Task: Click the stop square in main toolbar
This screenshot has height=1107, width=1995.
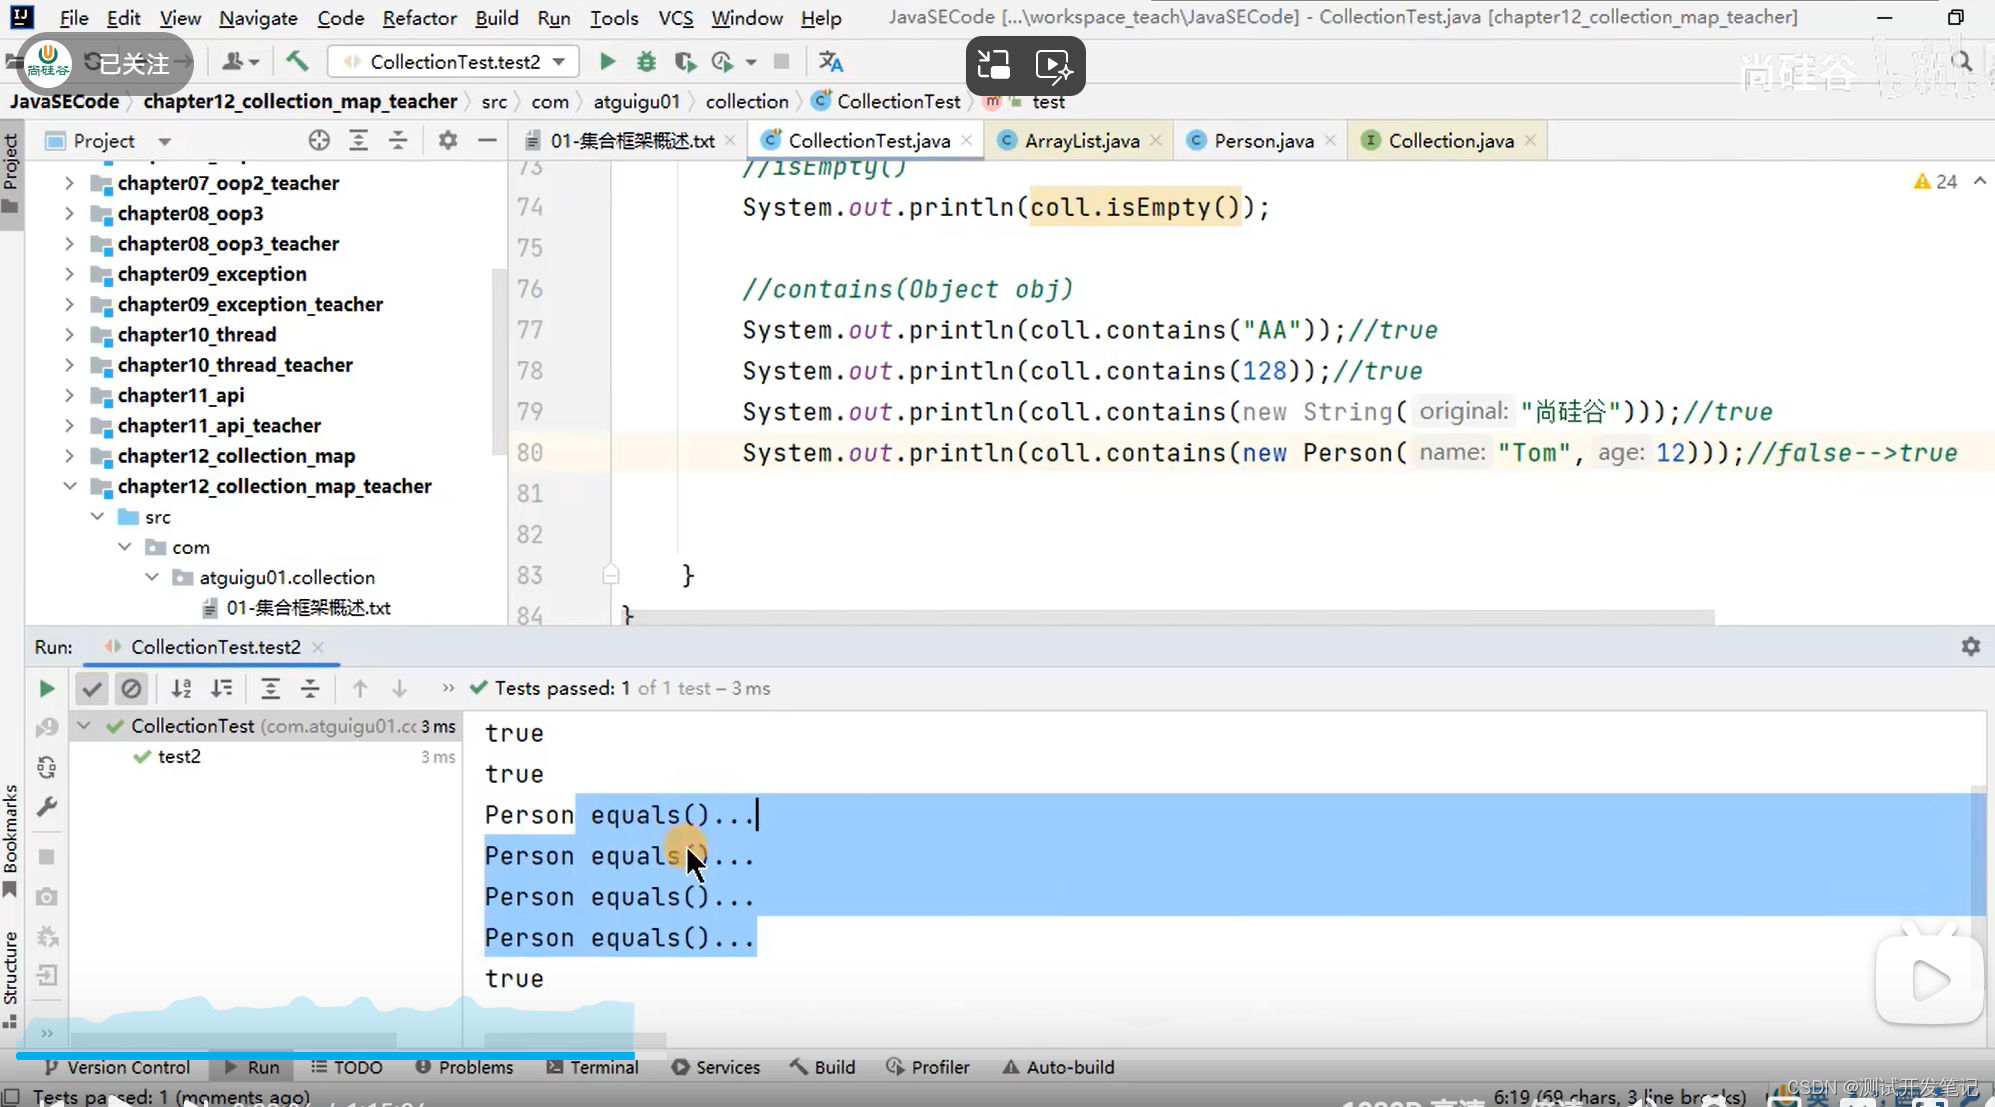Action: tap(782, 62)
